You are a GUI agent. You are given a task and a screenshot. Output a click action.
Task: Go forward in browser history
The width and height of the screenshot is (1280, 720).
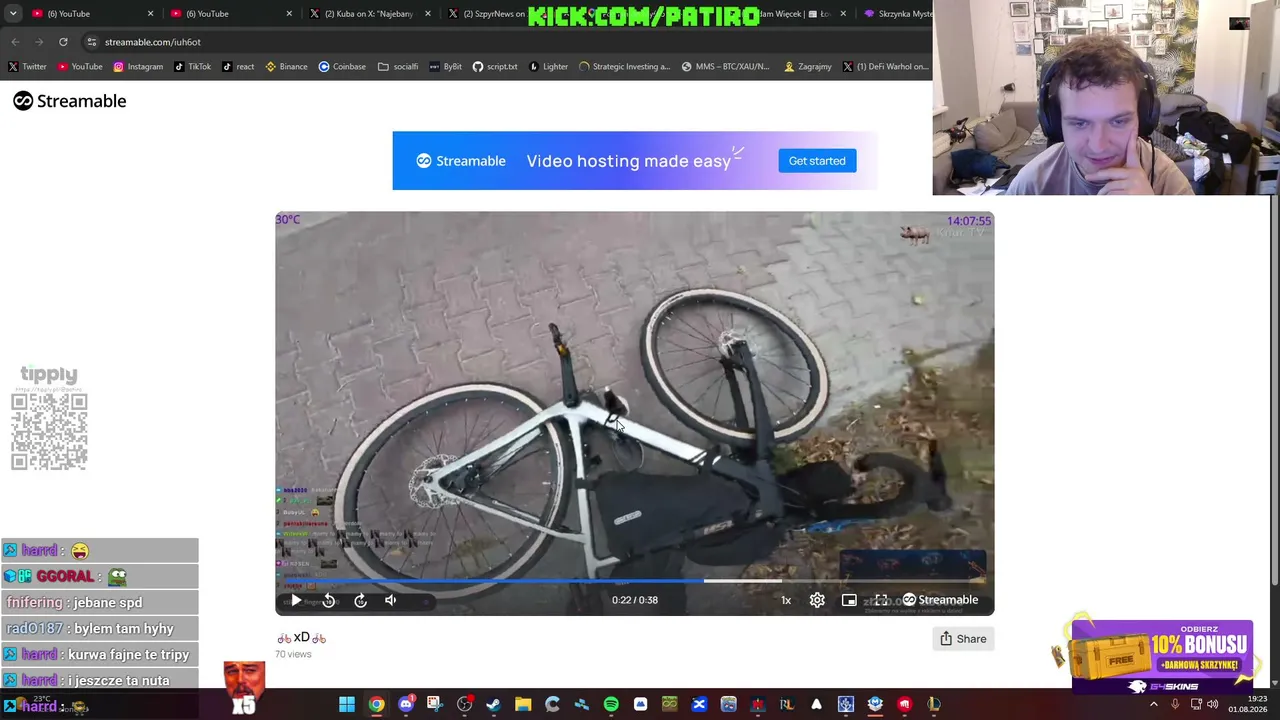(x=39, y=42)
